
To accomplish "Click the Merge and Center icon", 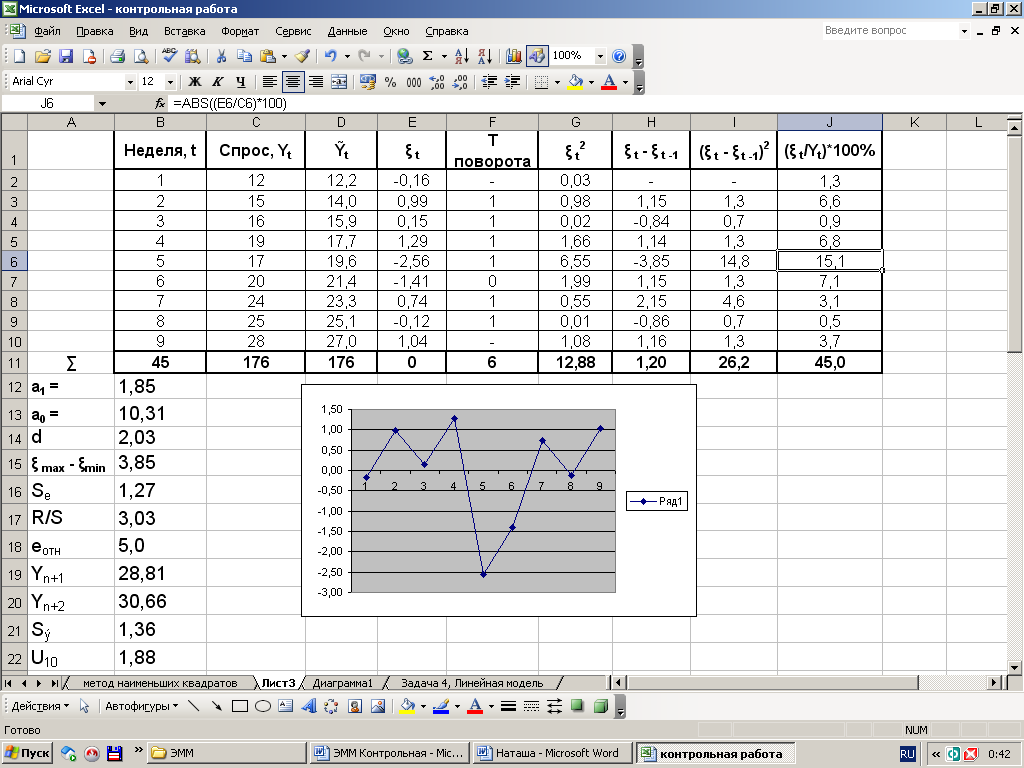I will click(339, 82).
